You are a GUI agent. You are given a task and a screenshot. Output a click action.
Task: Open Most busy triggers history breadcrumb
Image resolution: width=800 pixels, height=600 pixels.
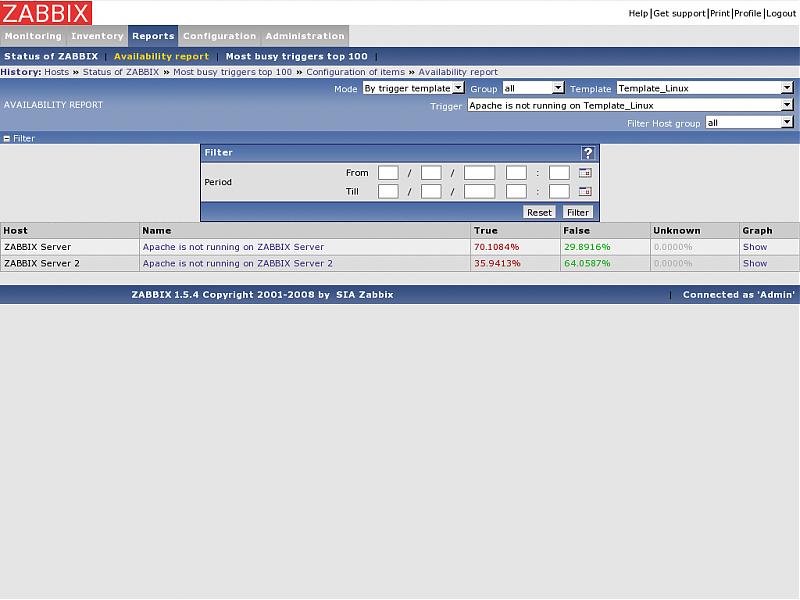click(x=233, y=72)
